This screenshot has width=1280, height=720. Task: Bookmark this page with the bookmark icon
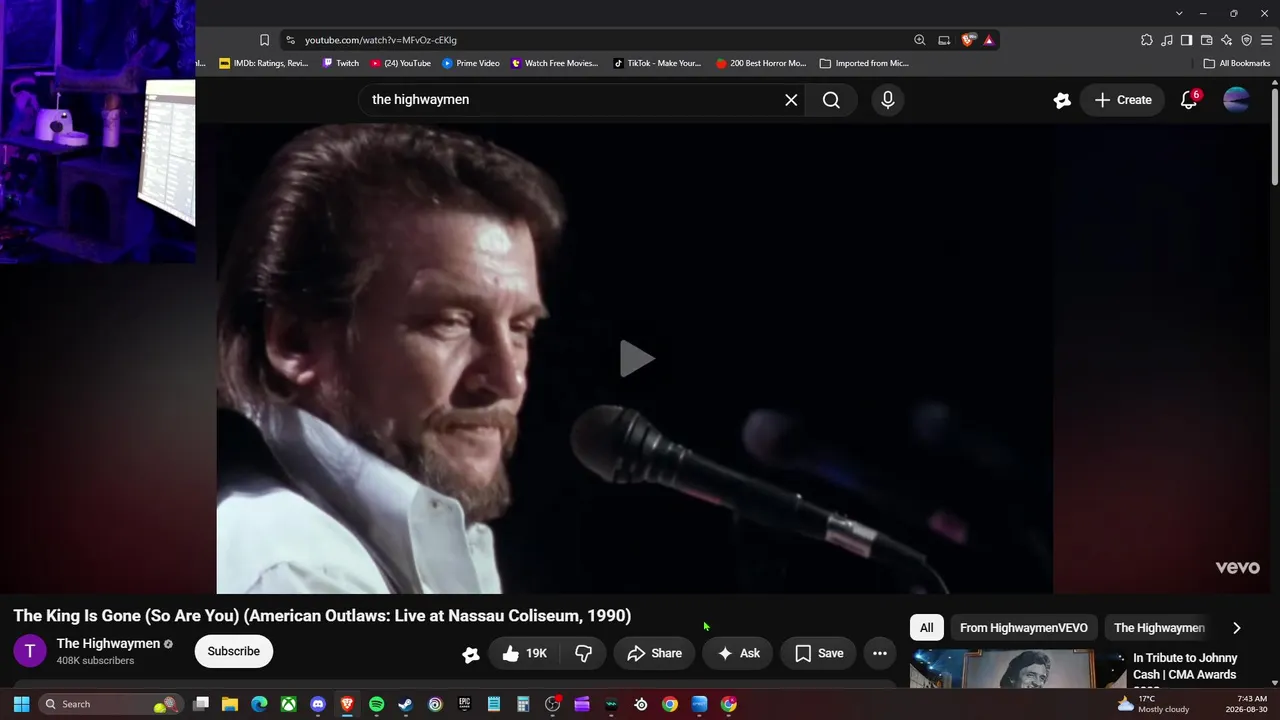tap(264, 40)
